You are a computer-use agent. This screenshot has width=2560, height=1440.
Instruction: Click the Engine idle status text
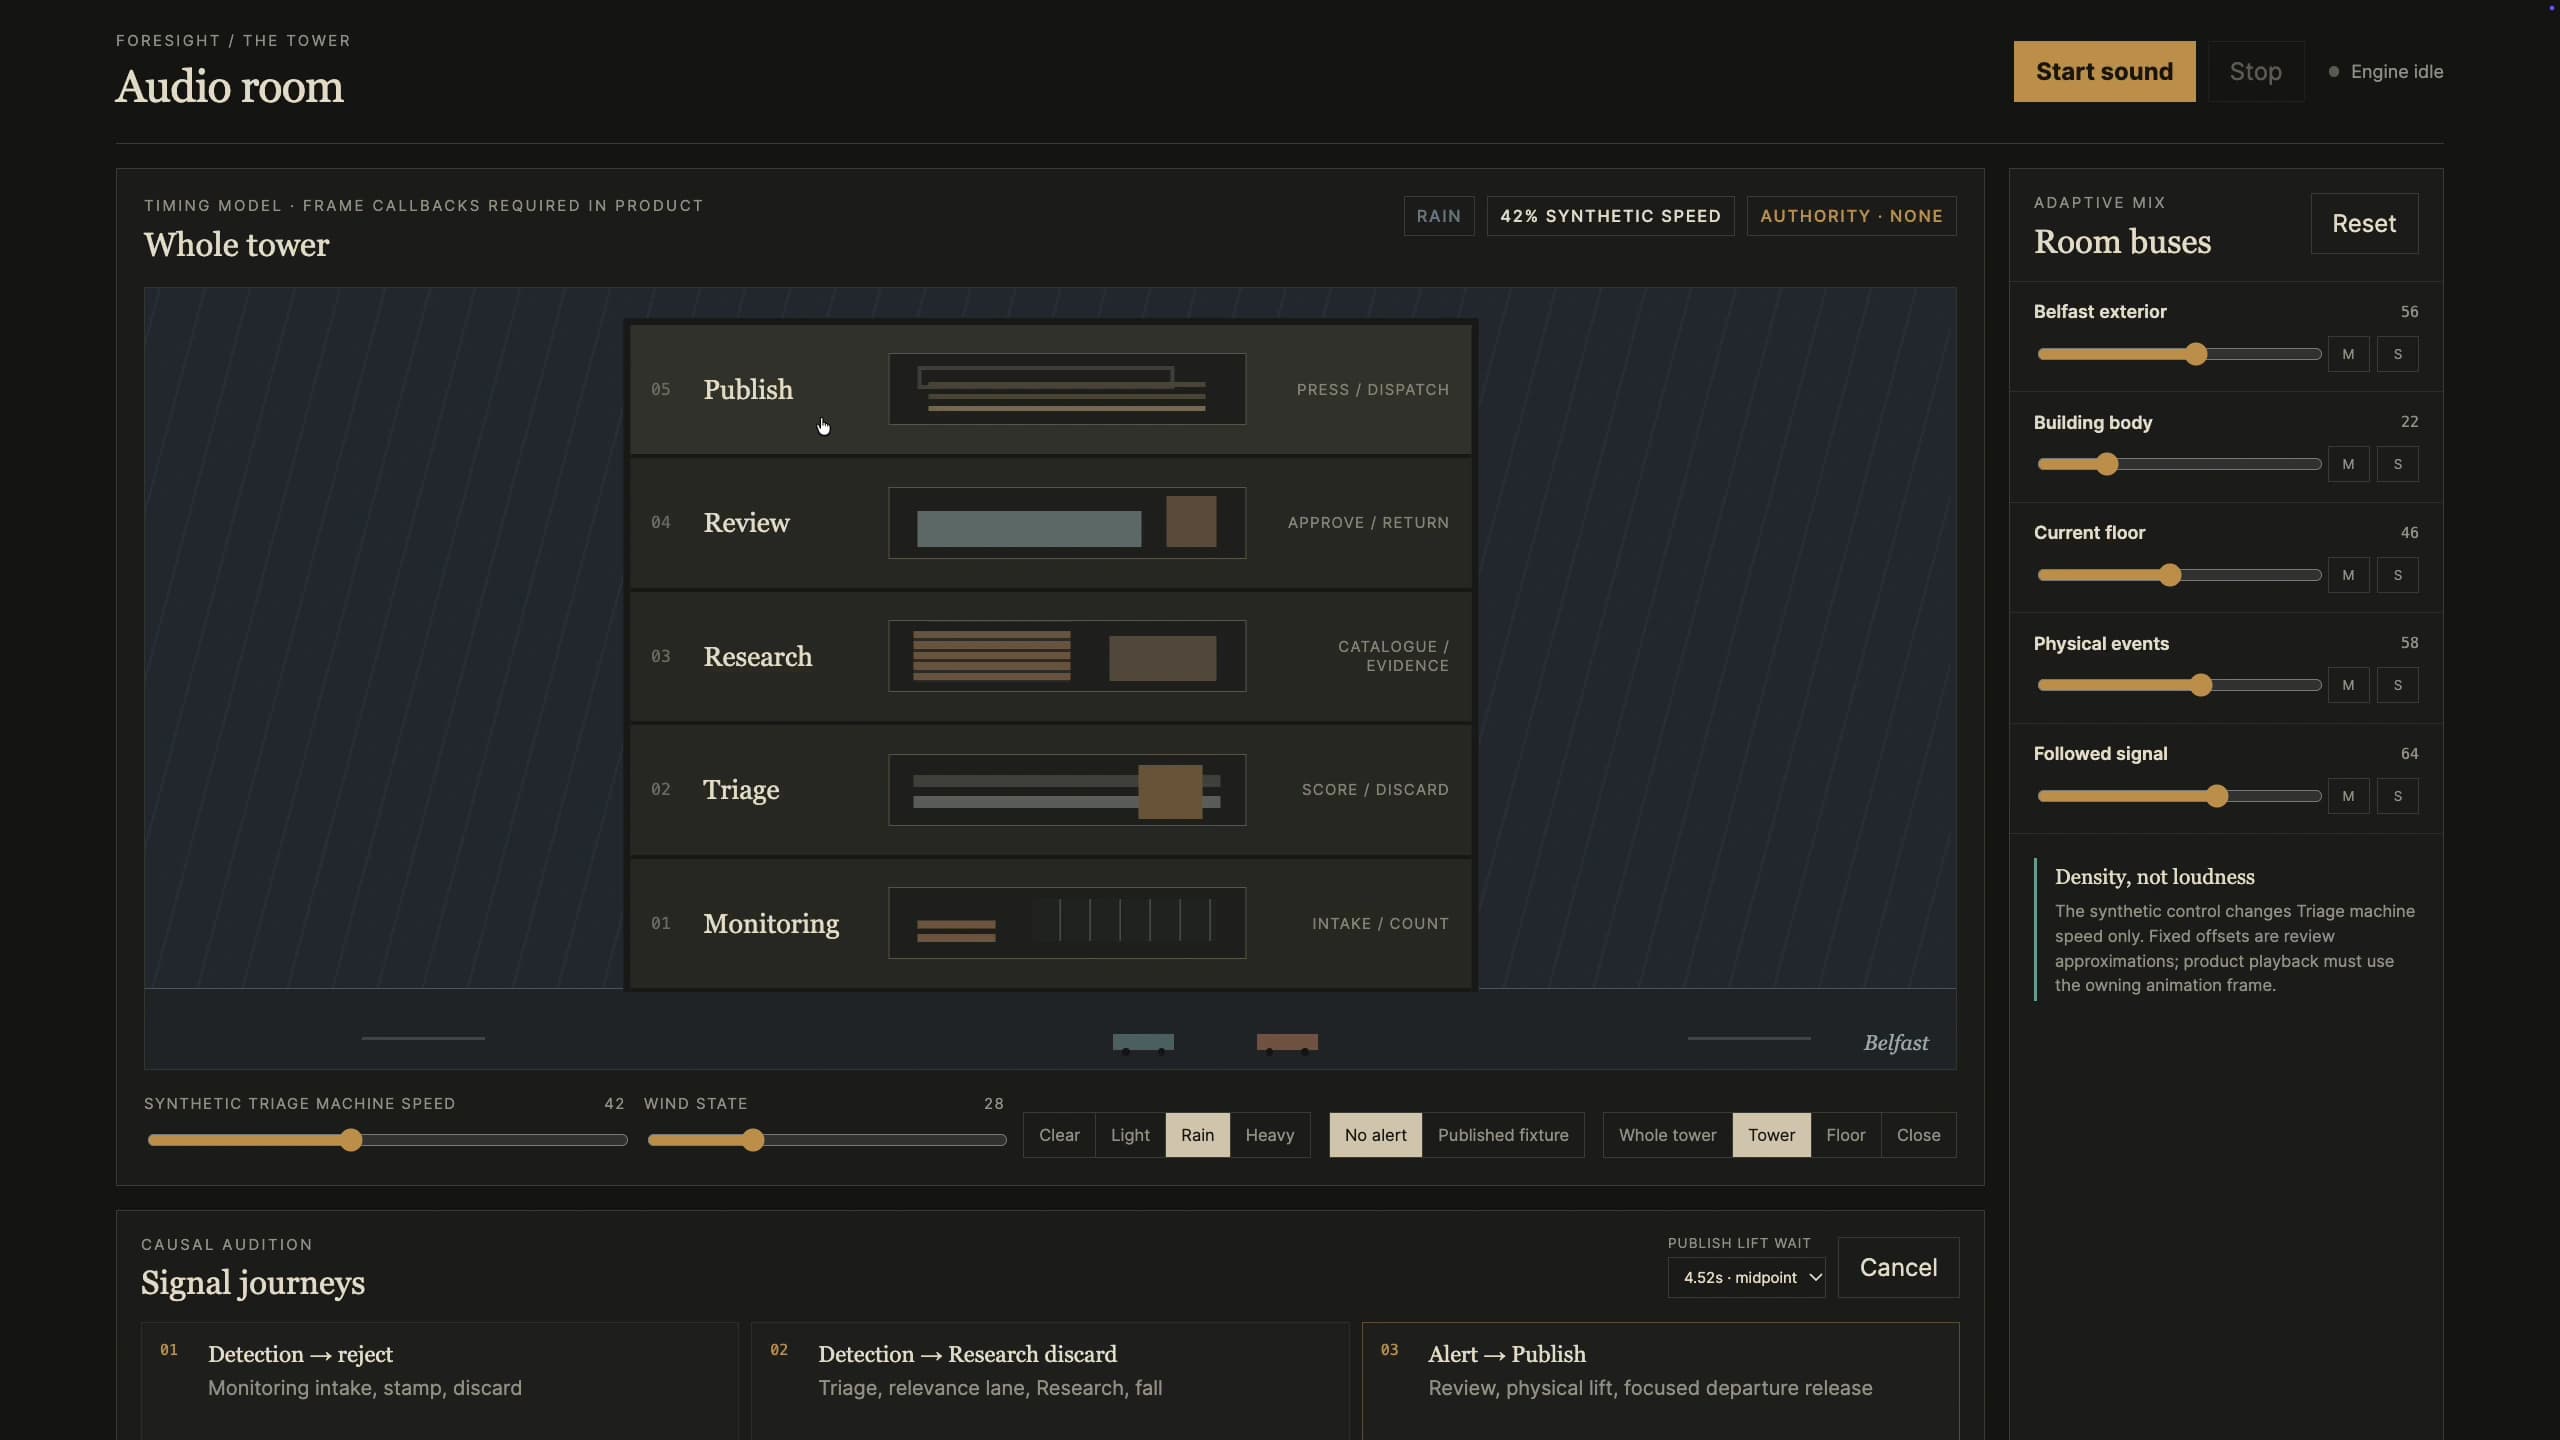2396,72
